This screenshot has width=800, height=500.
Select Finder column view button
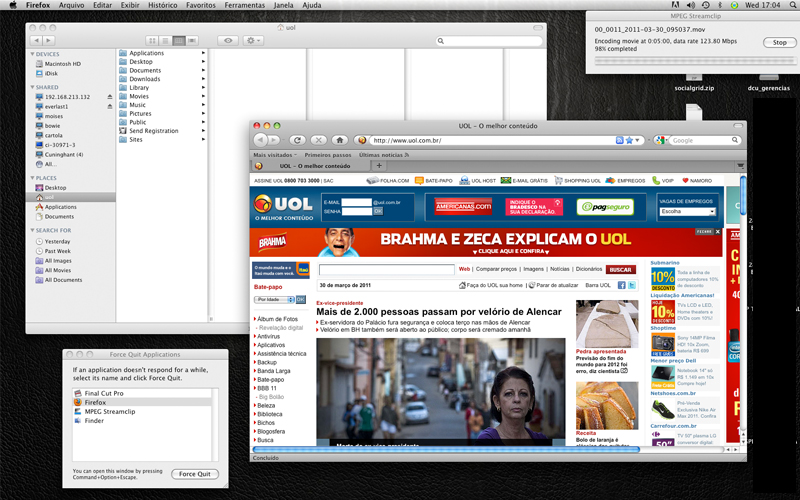point(179,40)
